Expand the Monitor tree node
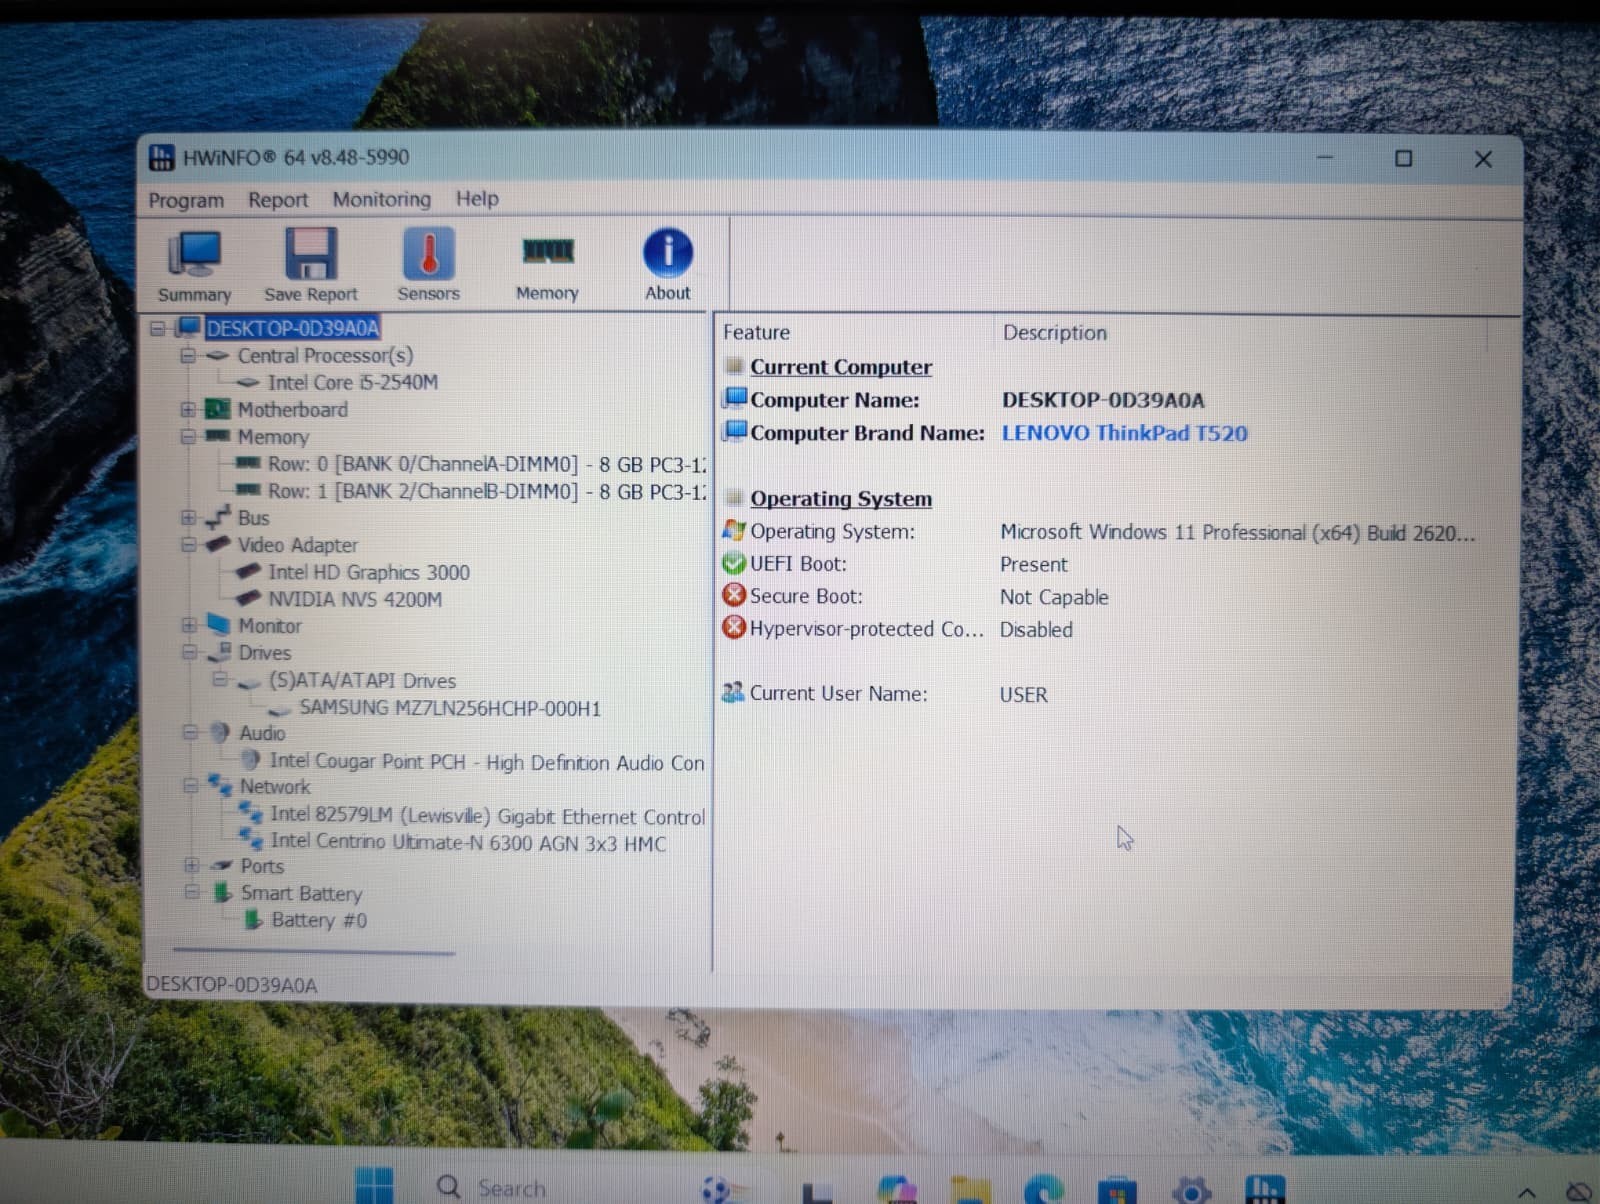Viewport: 1600px width, 1204px height. (188, 625)
